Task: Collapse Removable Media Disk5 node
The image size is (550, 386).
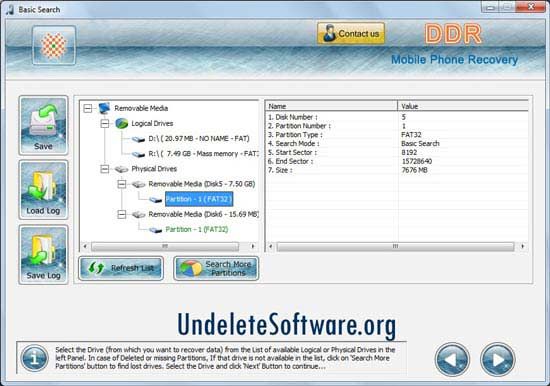Action: point(122,184)
